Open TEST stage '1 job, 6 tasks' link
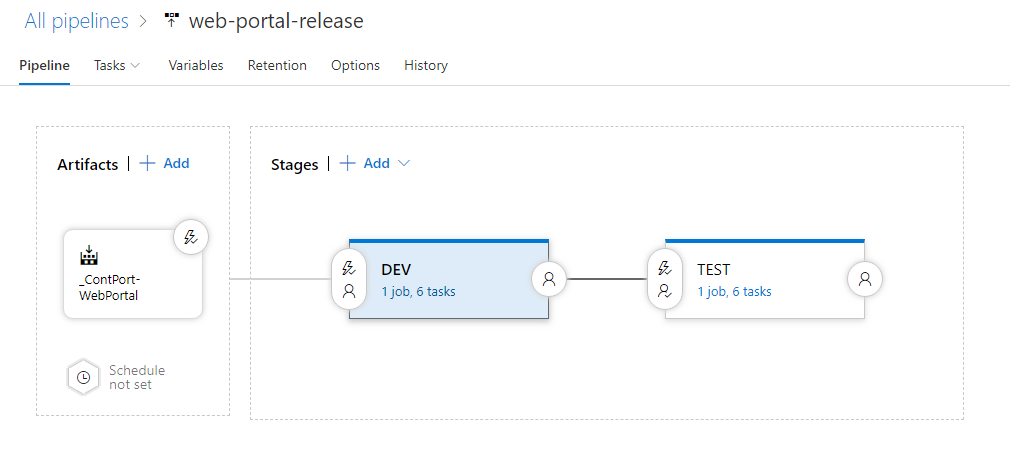This screenshot has height=466, width=1010. [x=734, y=292]
